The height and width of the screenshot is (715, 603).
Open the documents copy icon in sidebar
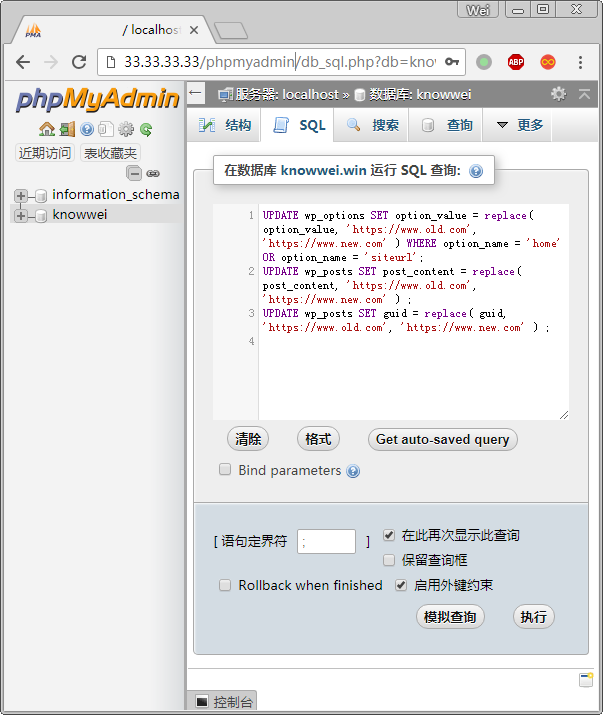(x=106, y=130)
